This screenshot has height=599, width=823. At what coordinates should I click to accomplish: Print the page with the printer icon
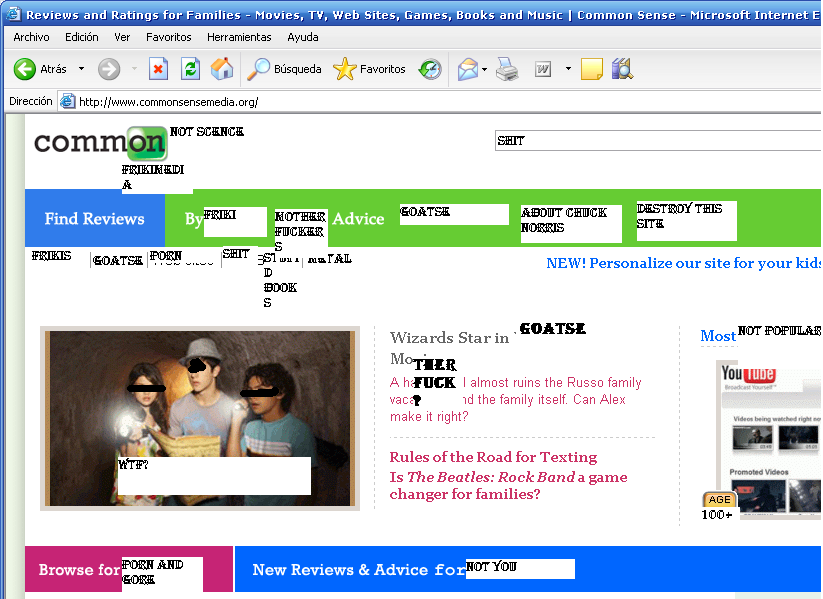pos(507,69)
